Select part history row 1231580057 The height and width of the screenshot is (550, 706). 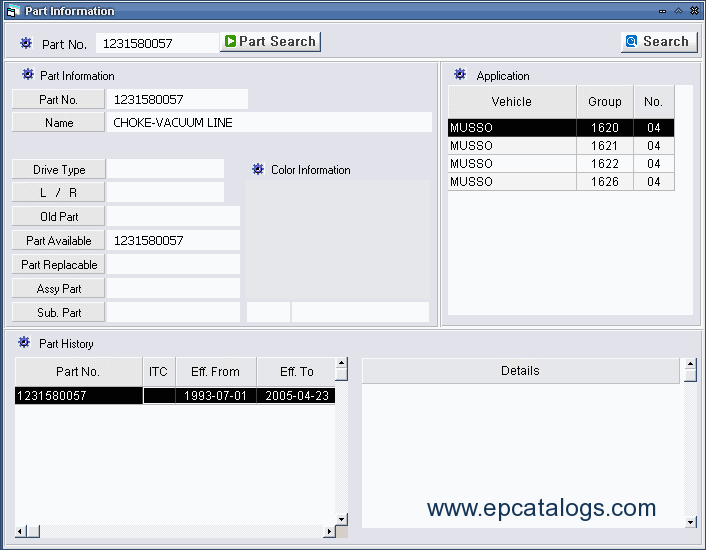point(78,396)
